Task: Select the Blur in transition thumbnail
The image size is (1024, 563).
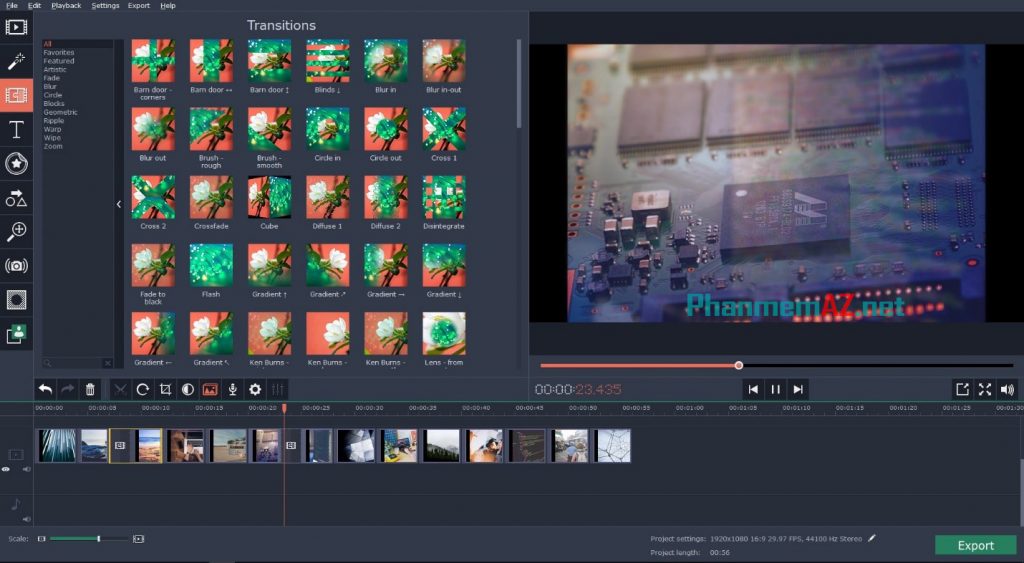Action: tap(386, 61)
